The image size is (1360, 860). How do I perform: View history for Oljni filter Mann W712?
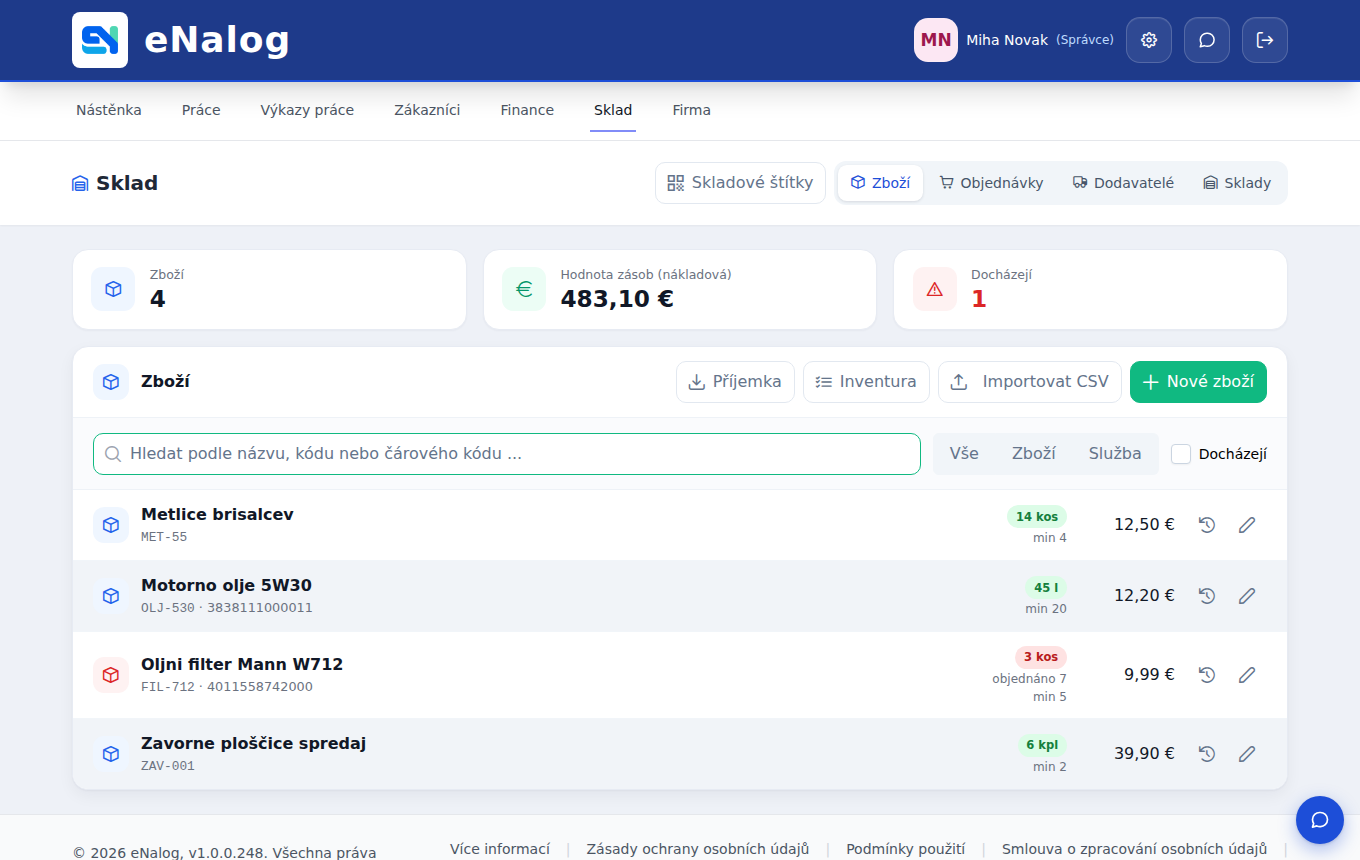click(1207, 675)
